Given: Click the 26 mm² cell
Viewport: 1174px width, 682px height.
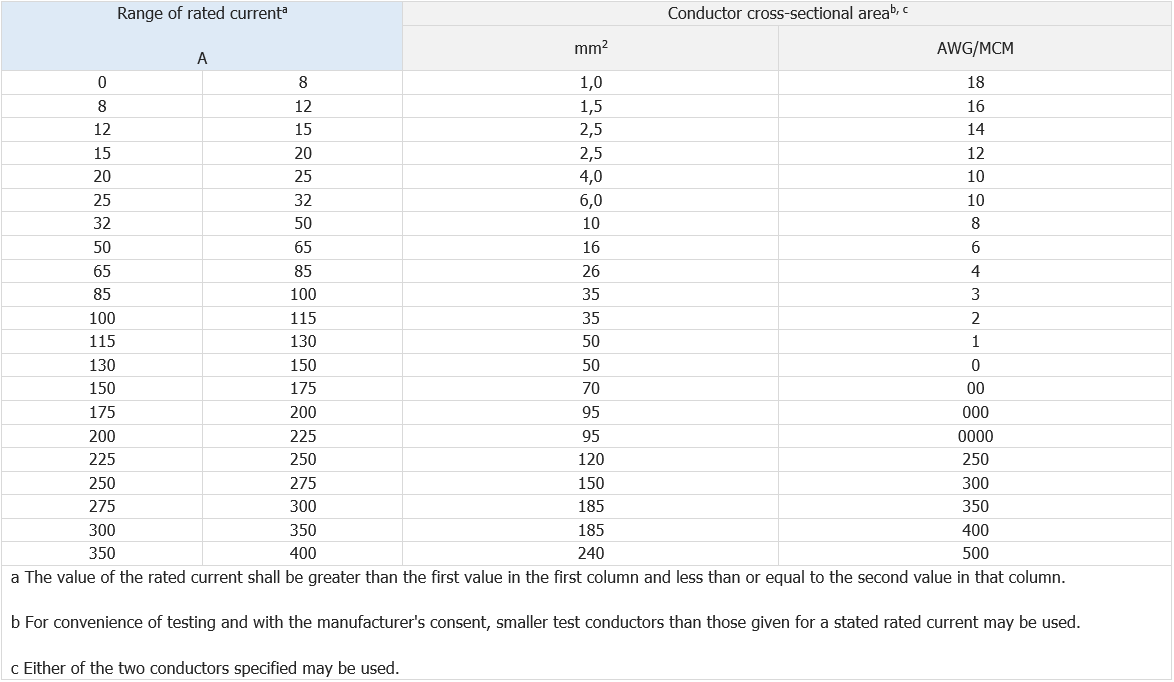Looking at the screenshot, I should coord(591,271).
